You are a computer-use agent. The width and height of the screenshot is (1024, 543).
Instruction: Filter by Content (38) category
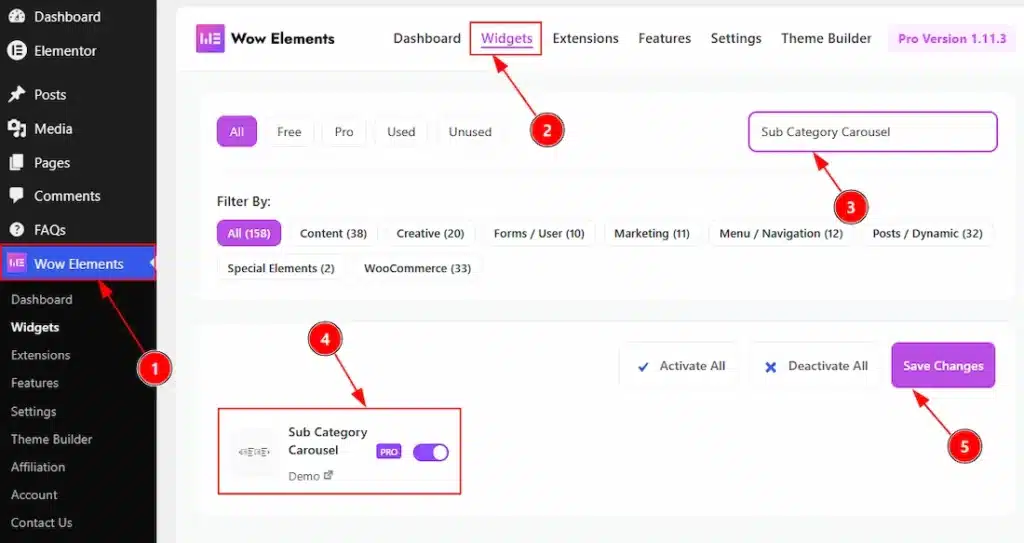click(x=333, y=233)
